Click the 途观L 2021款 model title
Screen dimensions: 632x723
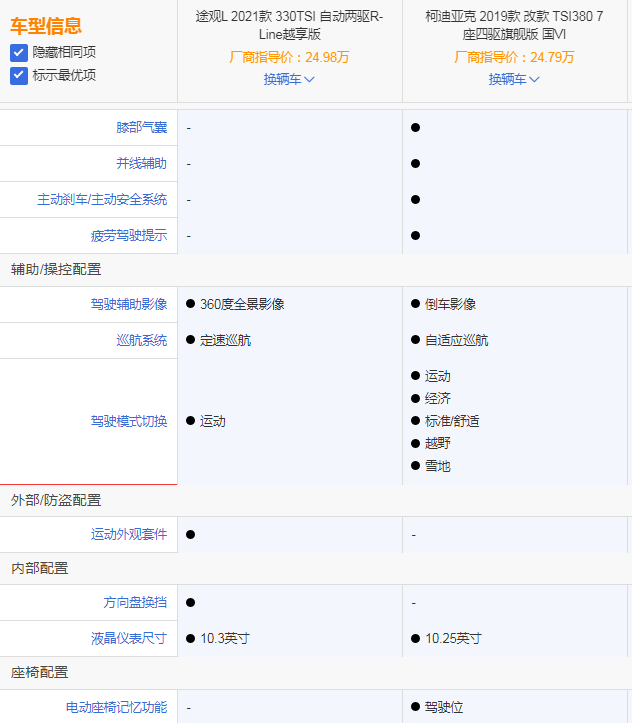pyautogui.click(x=289, y=25)
